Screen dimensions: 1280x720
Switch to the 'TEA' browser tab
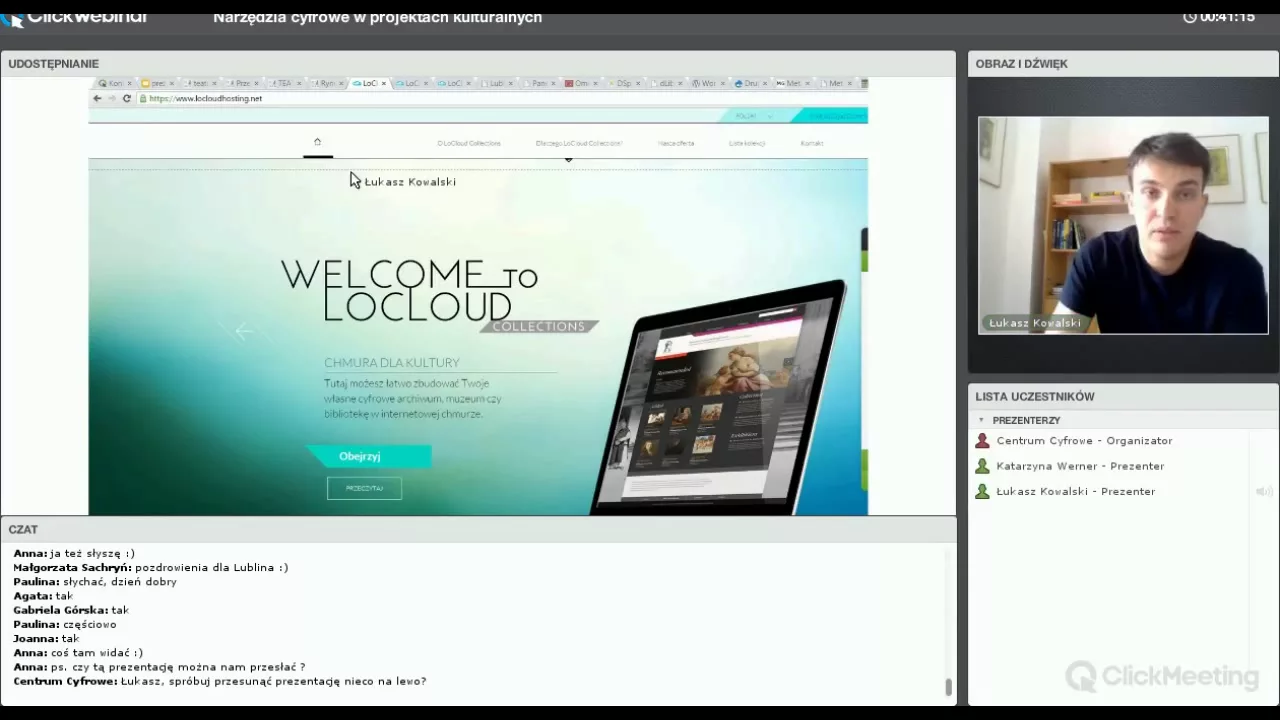[x=285, y=84]
